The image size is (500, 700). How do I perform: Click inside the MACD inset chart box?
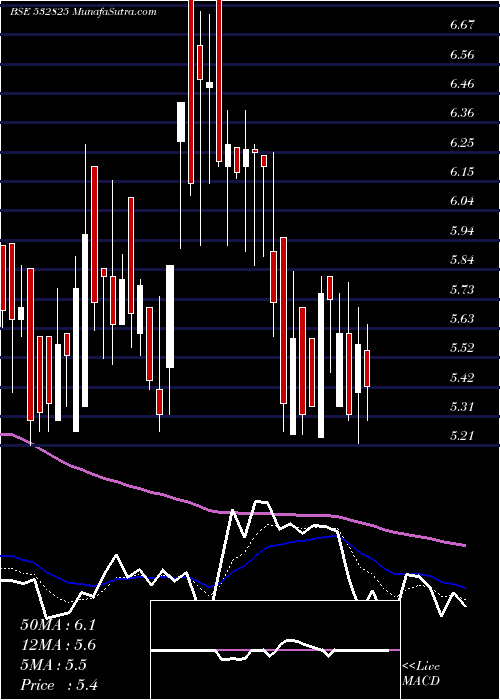(275, 650)
